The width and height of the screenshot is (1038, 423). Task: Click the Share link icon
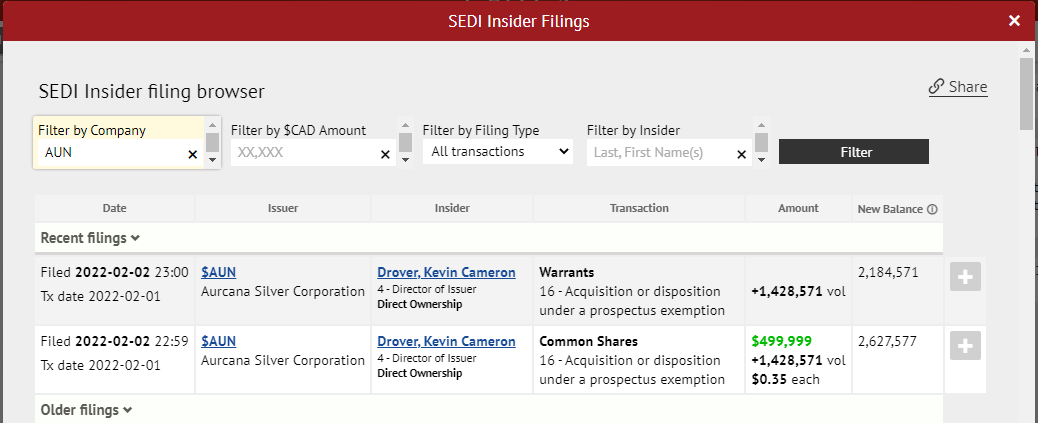[937, 87]
